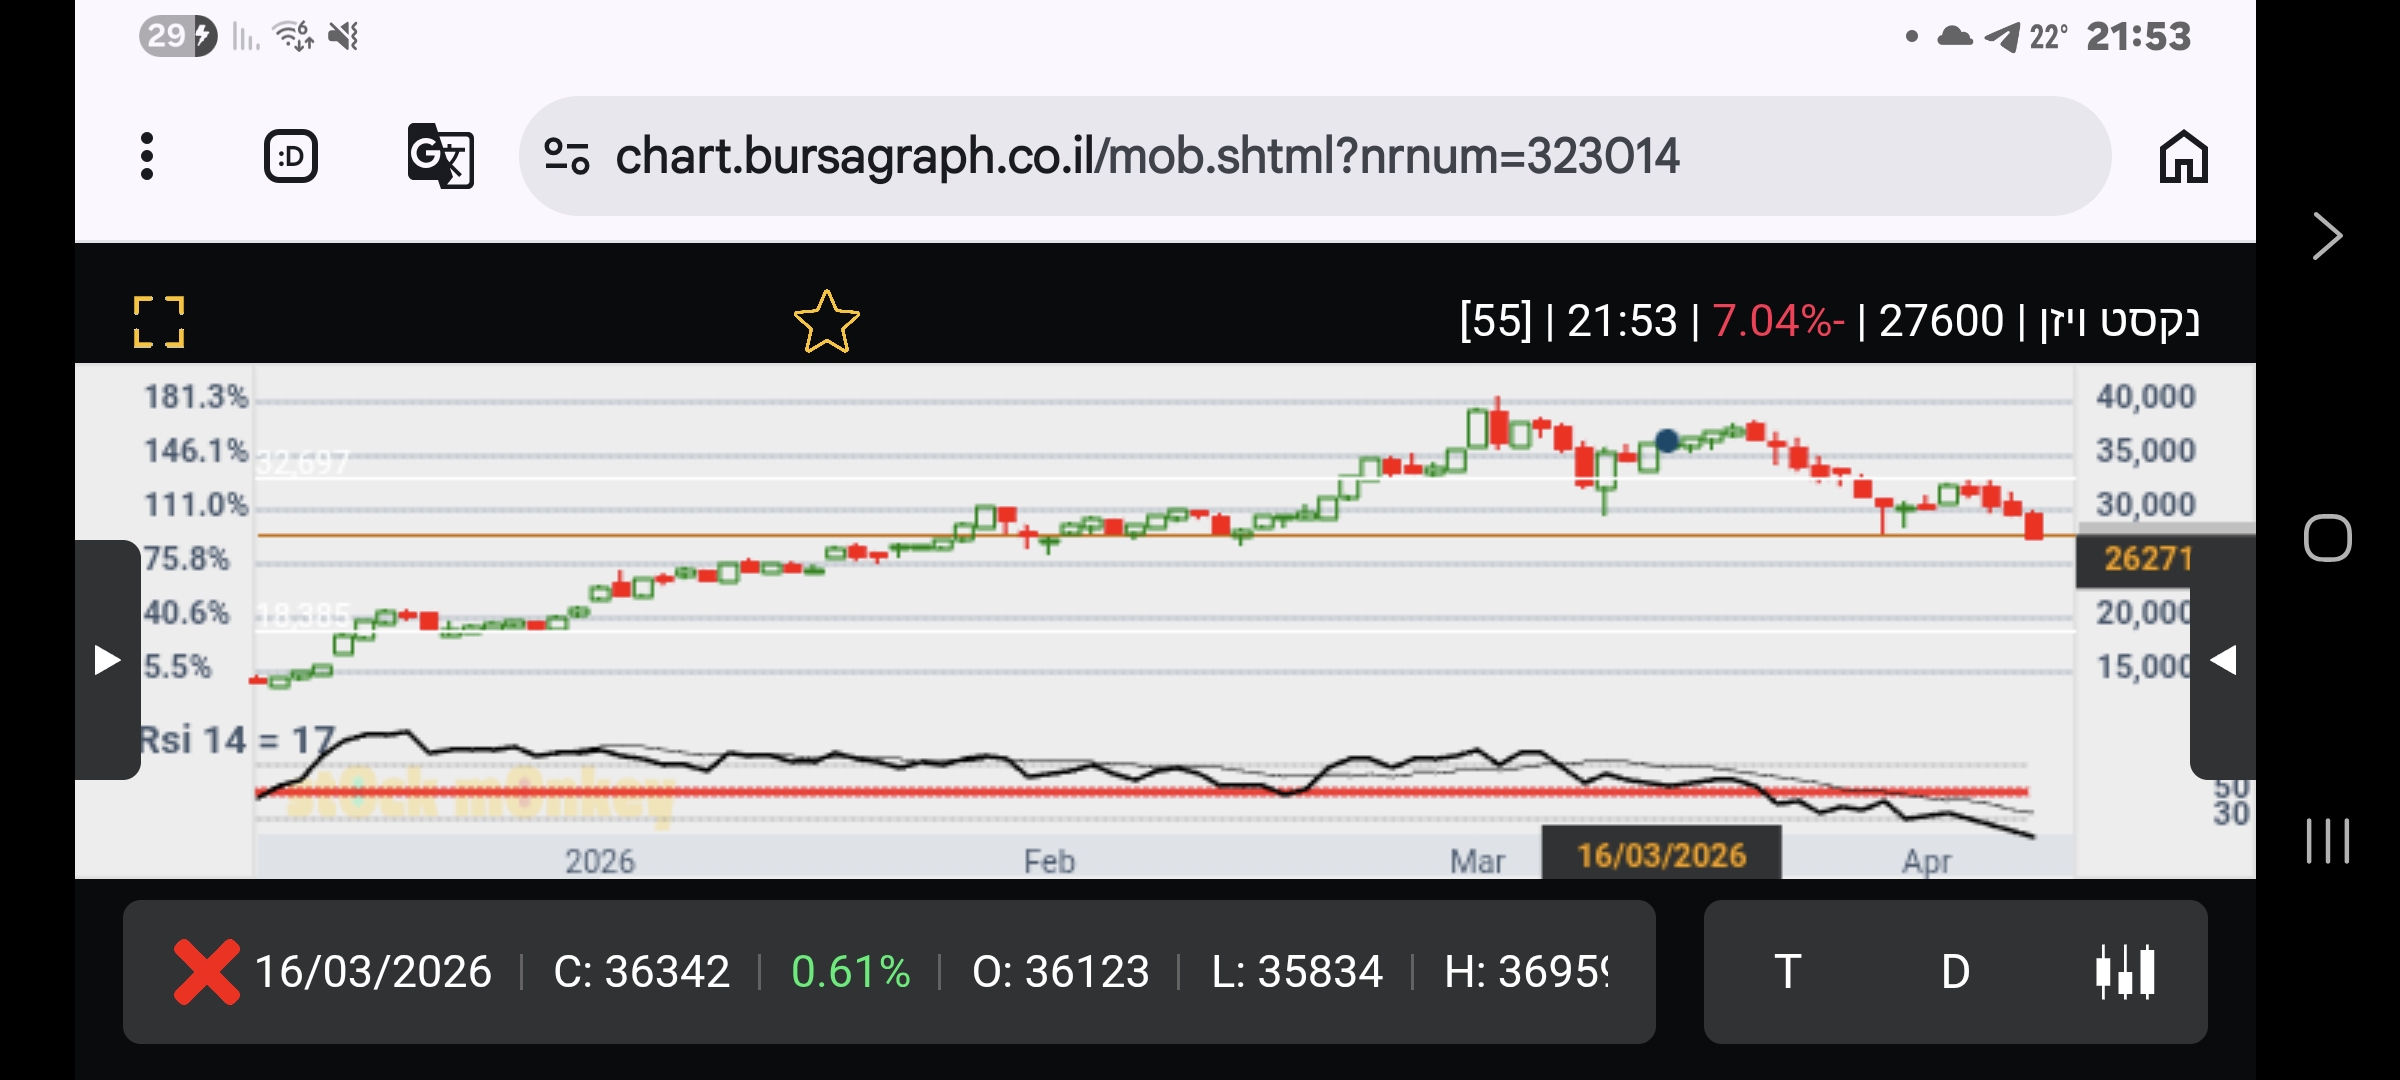Image resolution: width=2400 pixels, height=1080 pixels.
Task: Click the blue crosshair dot on chart
Action: pyautogui.click(x=1667, y=440)
